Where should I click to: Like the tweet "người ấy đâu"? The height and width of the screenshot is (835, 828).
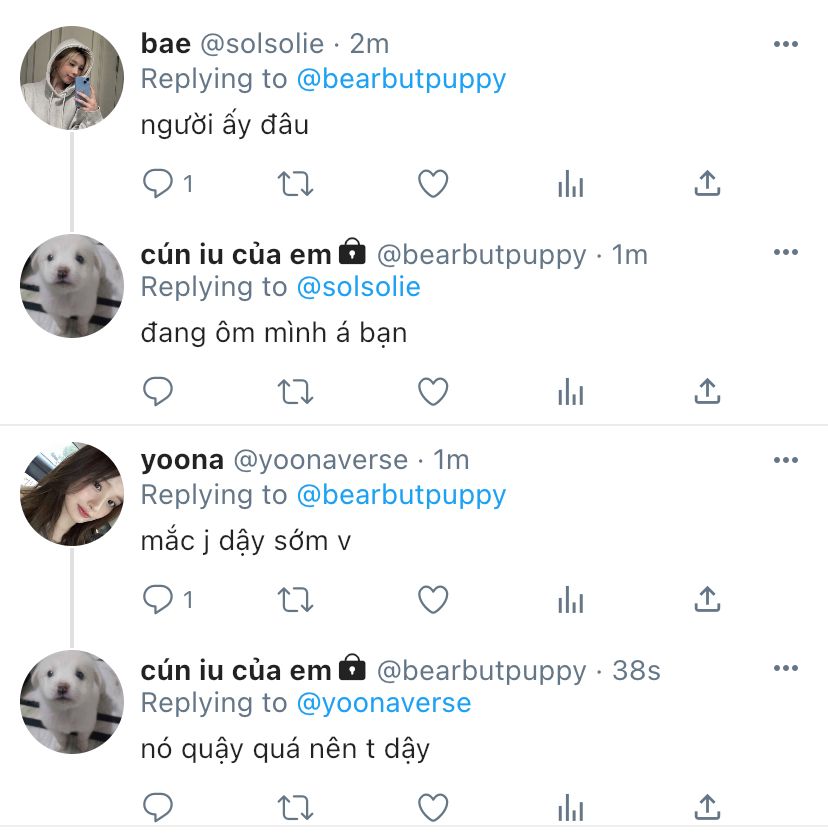433,184
